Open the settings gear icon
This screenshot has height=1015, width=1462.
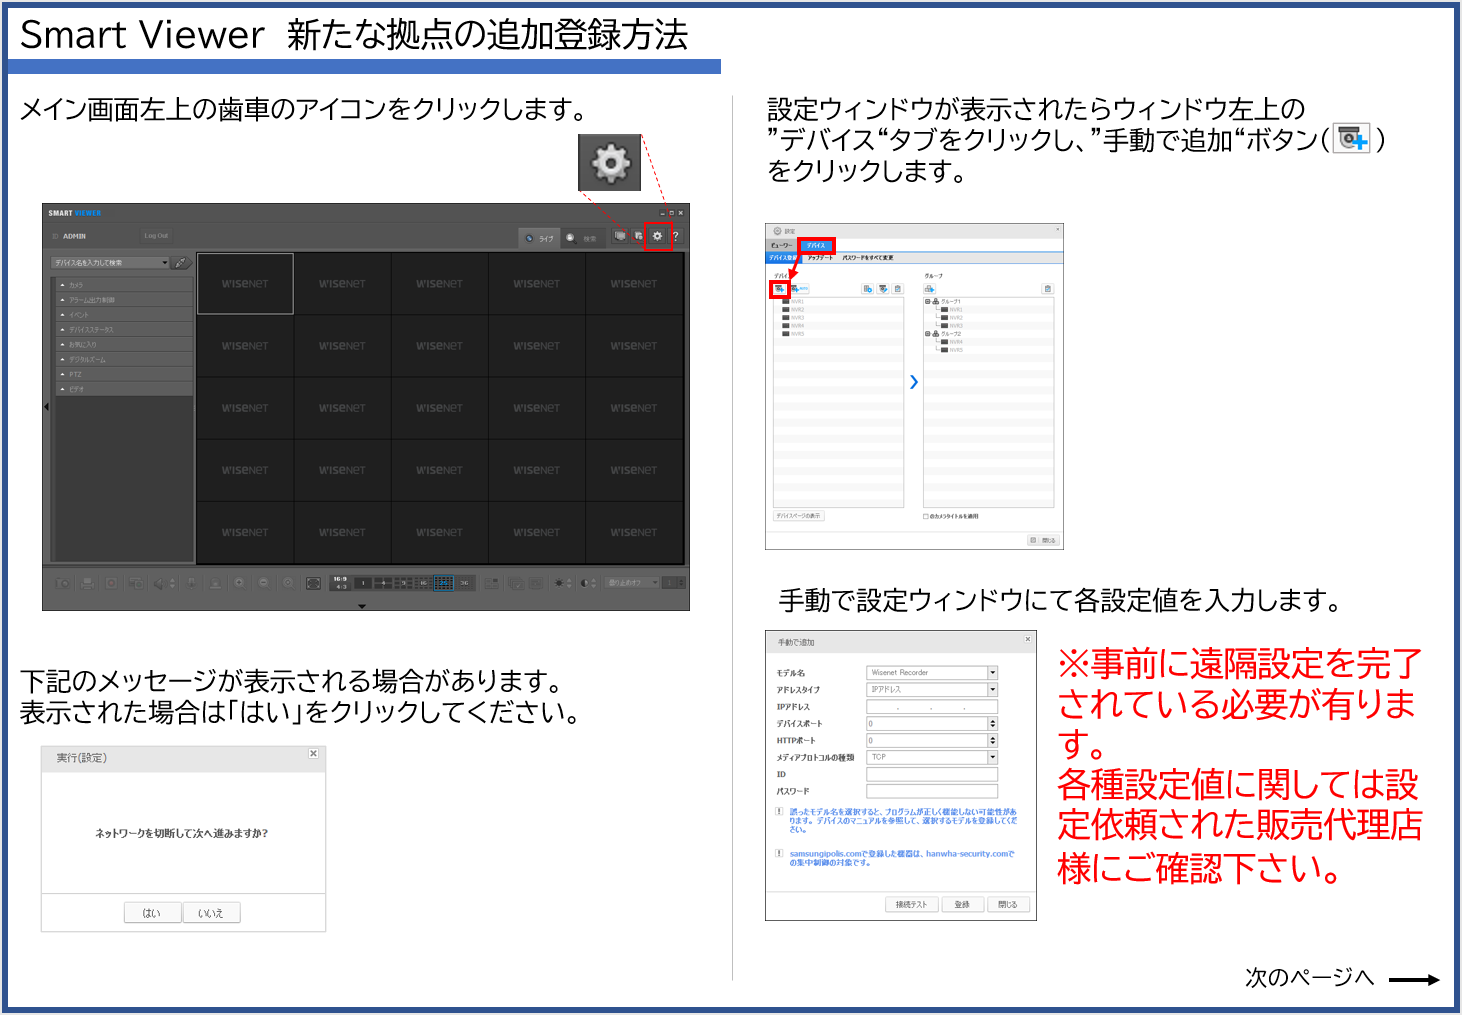(x=657, y=237)
